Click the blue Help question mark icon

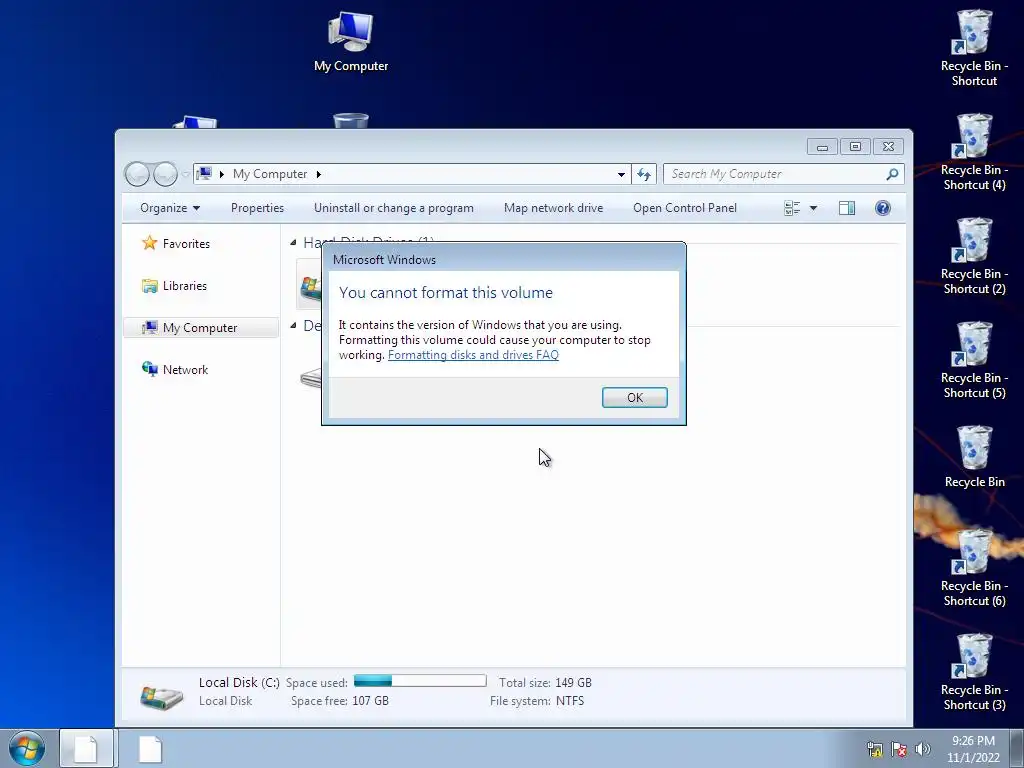(882, 208)
